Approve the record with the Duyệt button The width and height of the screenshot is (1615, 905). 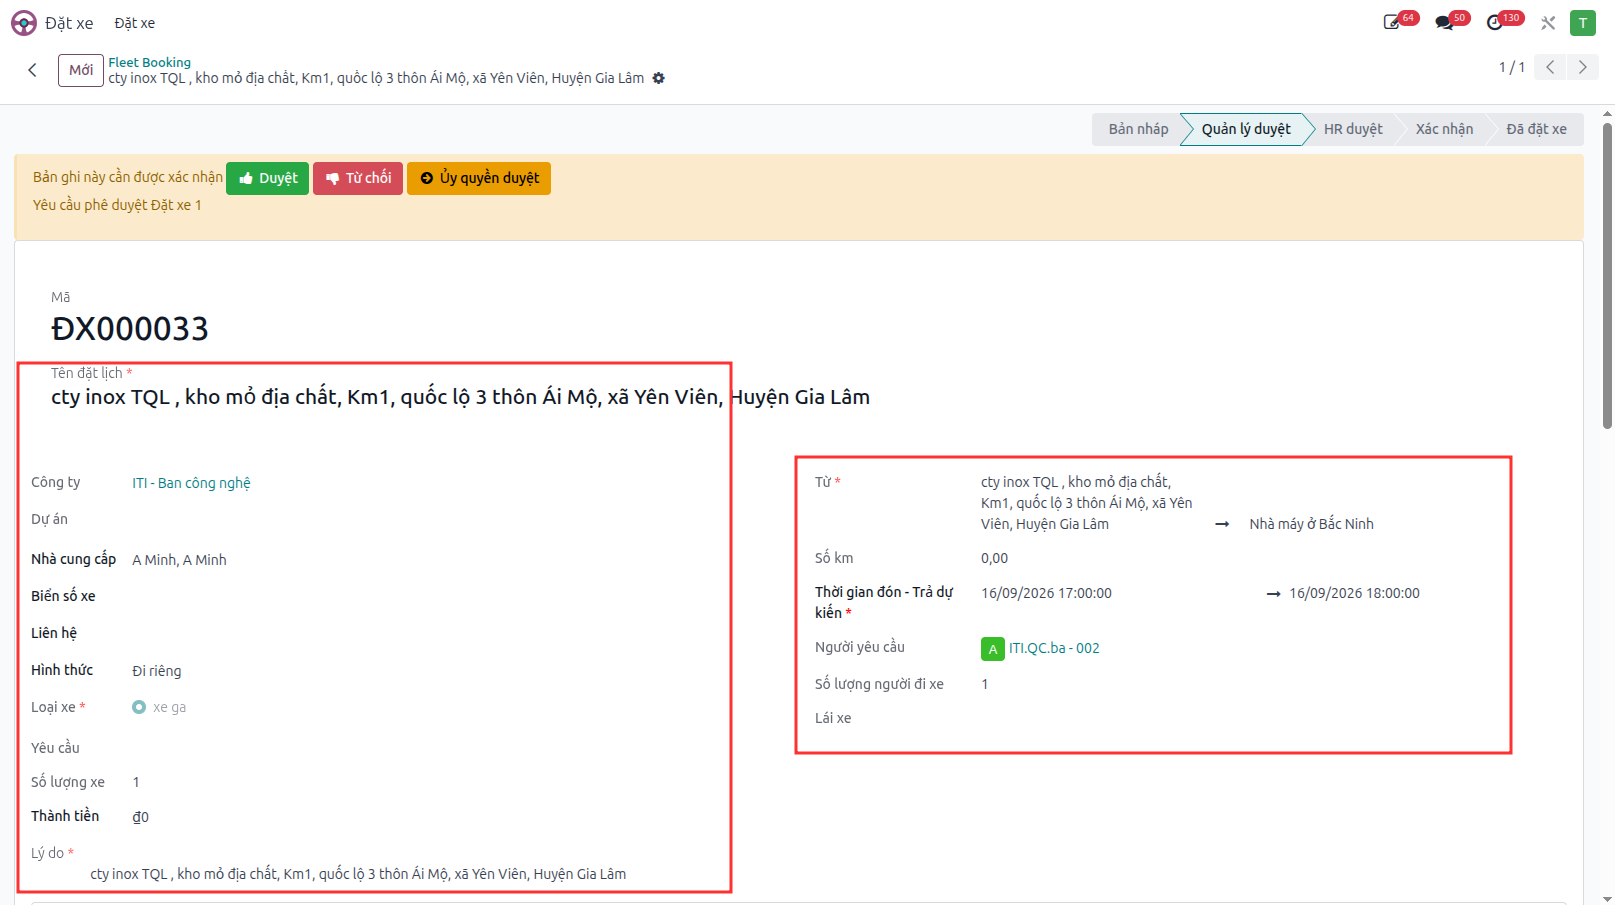(x=267, y=178)
